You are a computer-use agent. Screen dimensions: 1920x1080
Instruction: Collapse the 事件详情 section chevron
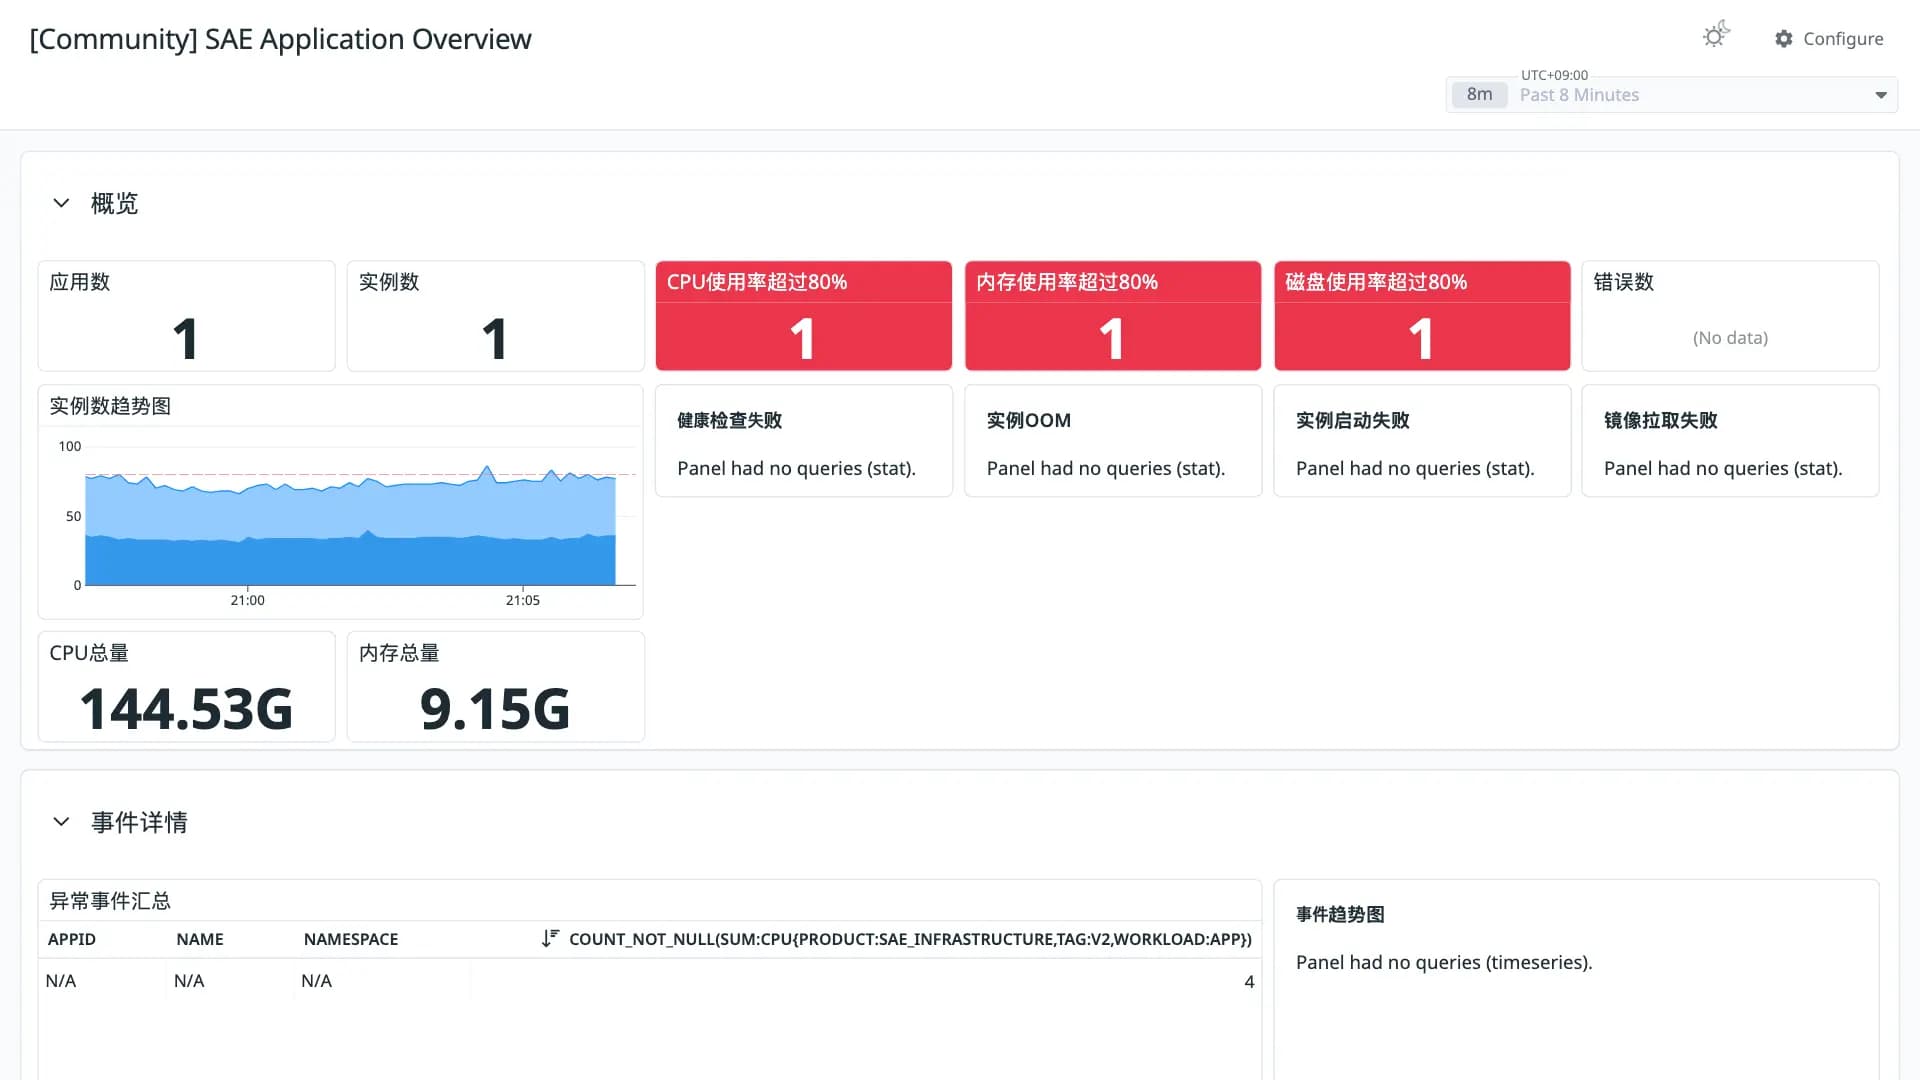coord(61,822)
